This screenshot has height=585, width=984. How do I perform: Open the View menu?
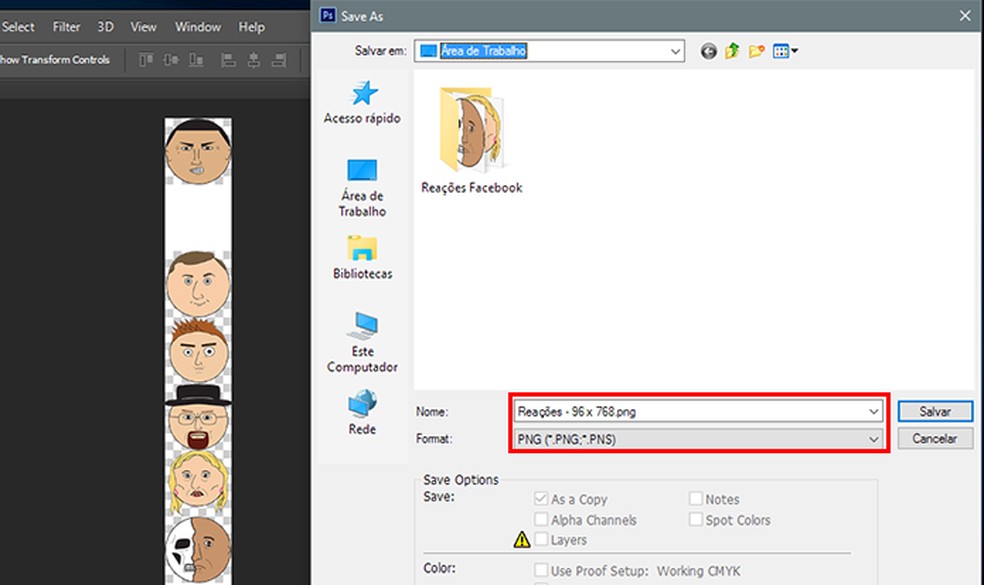pyautogui.click(x=143, y=27)
